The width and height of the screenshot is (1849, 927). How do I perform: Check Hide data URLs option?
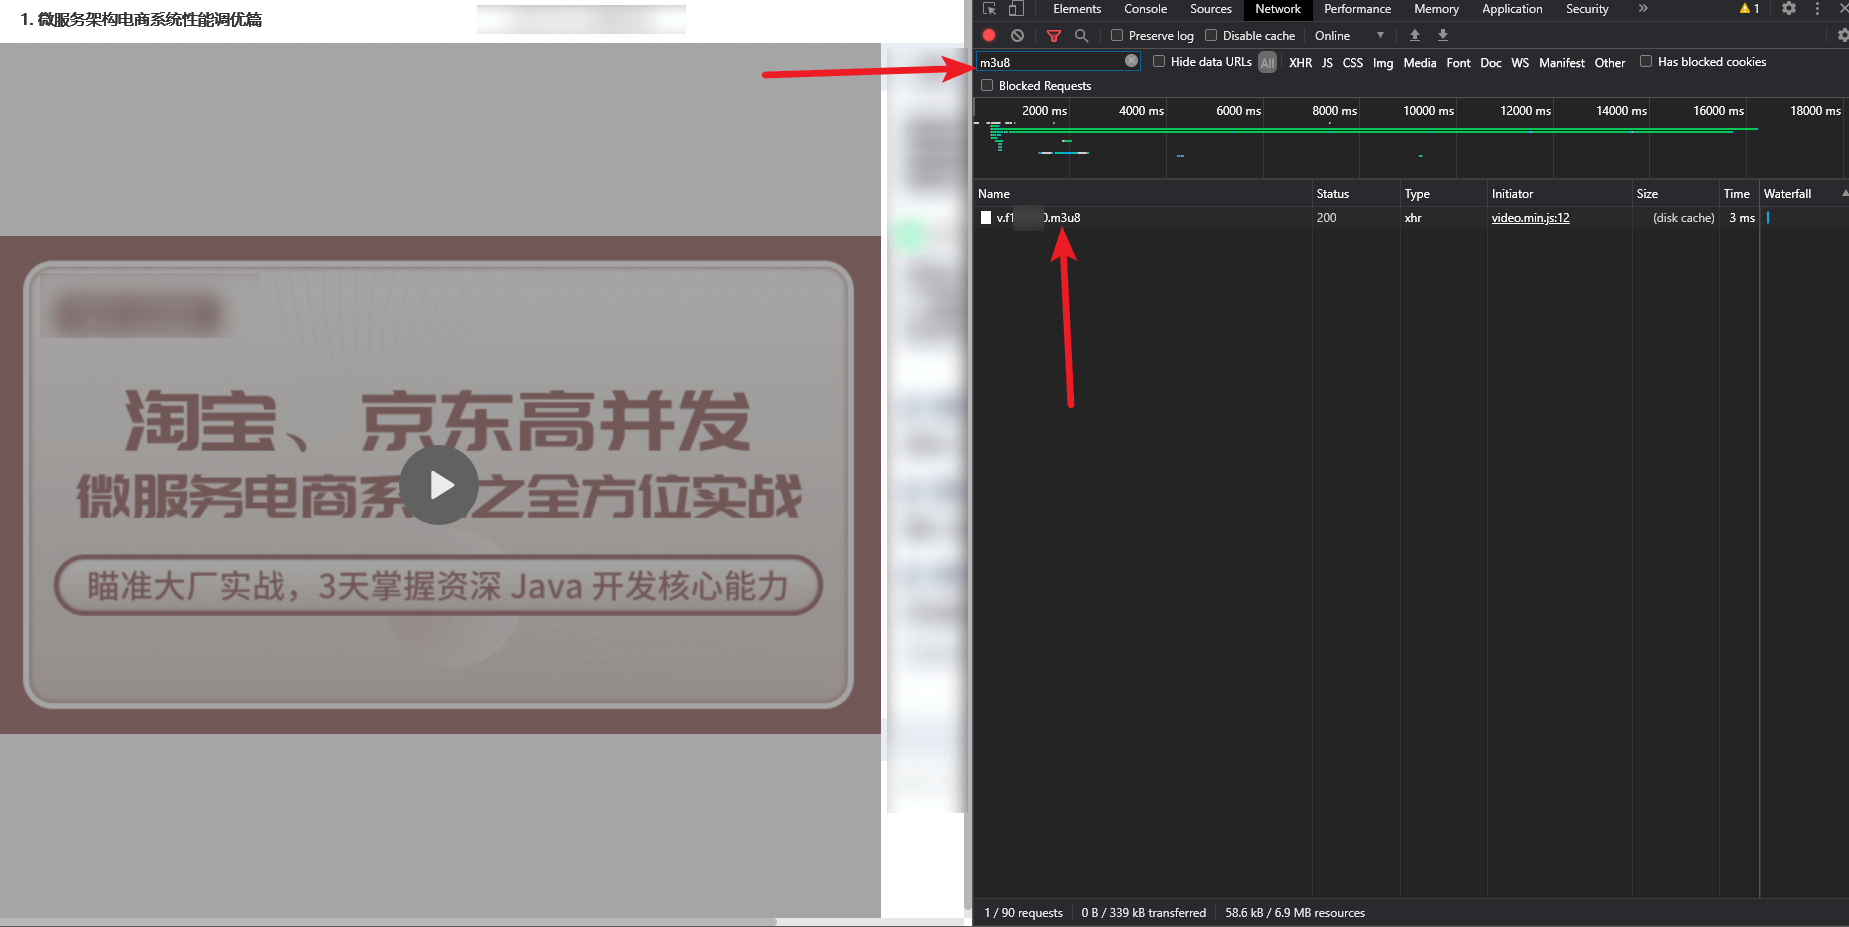pyautogui.click(x=1159, y=61)
